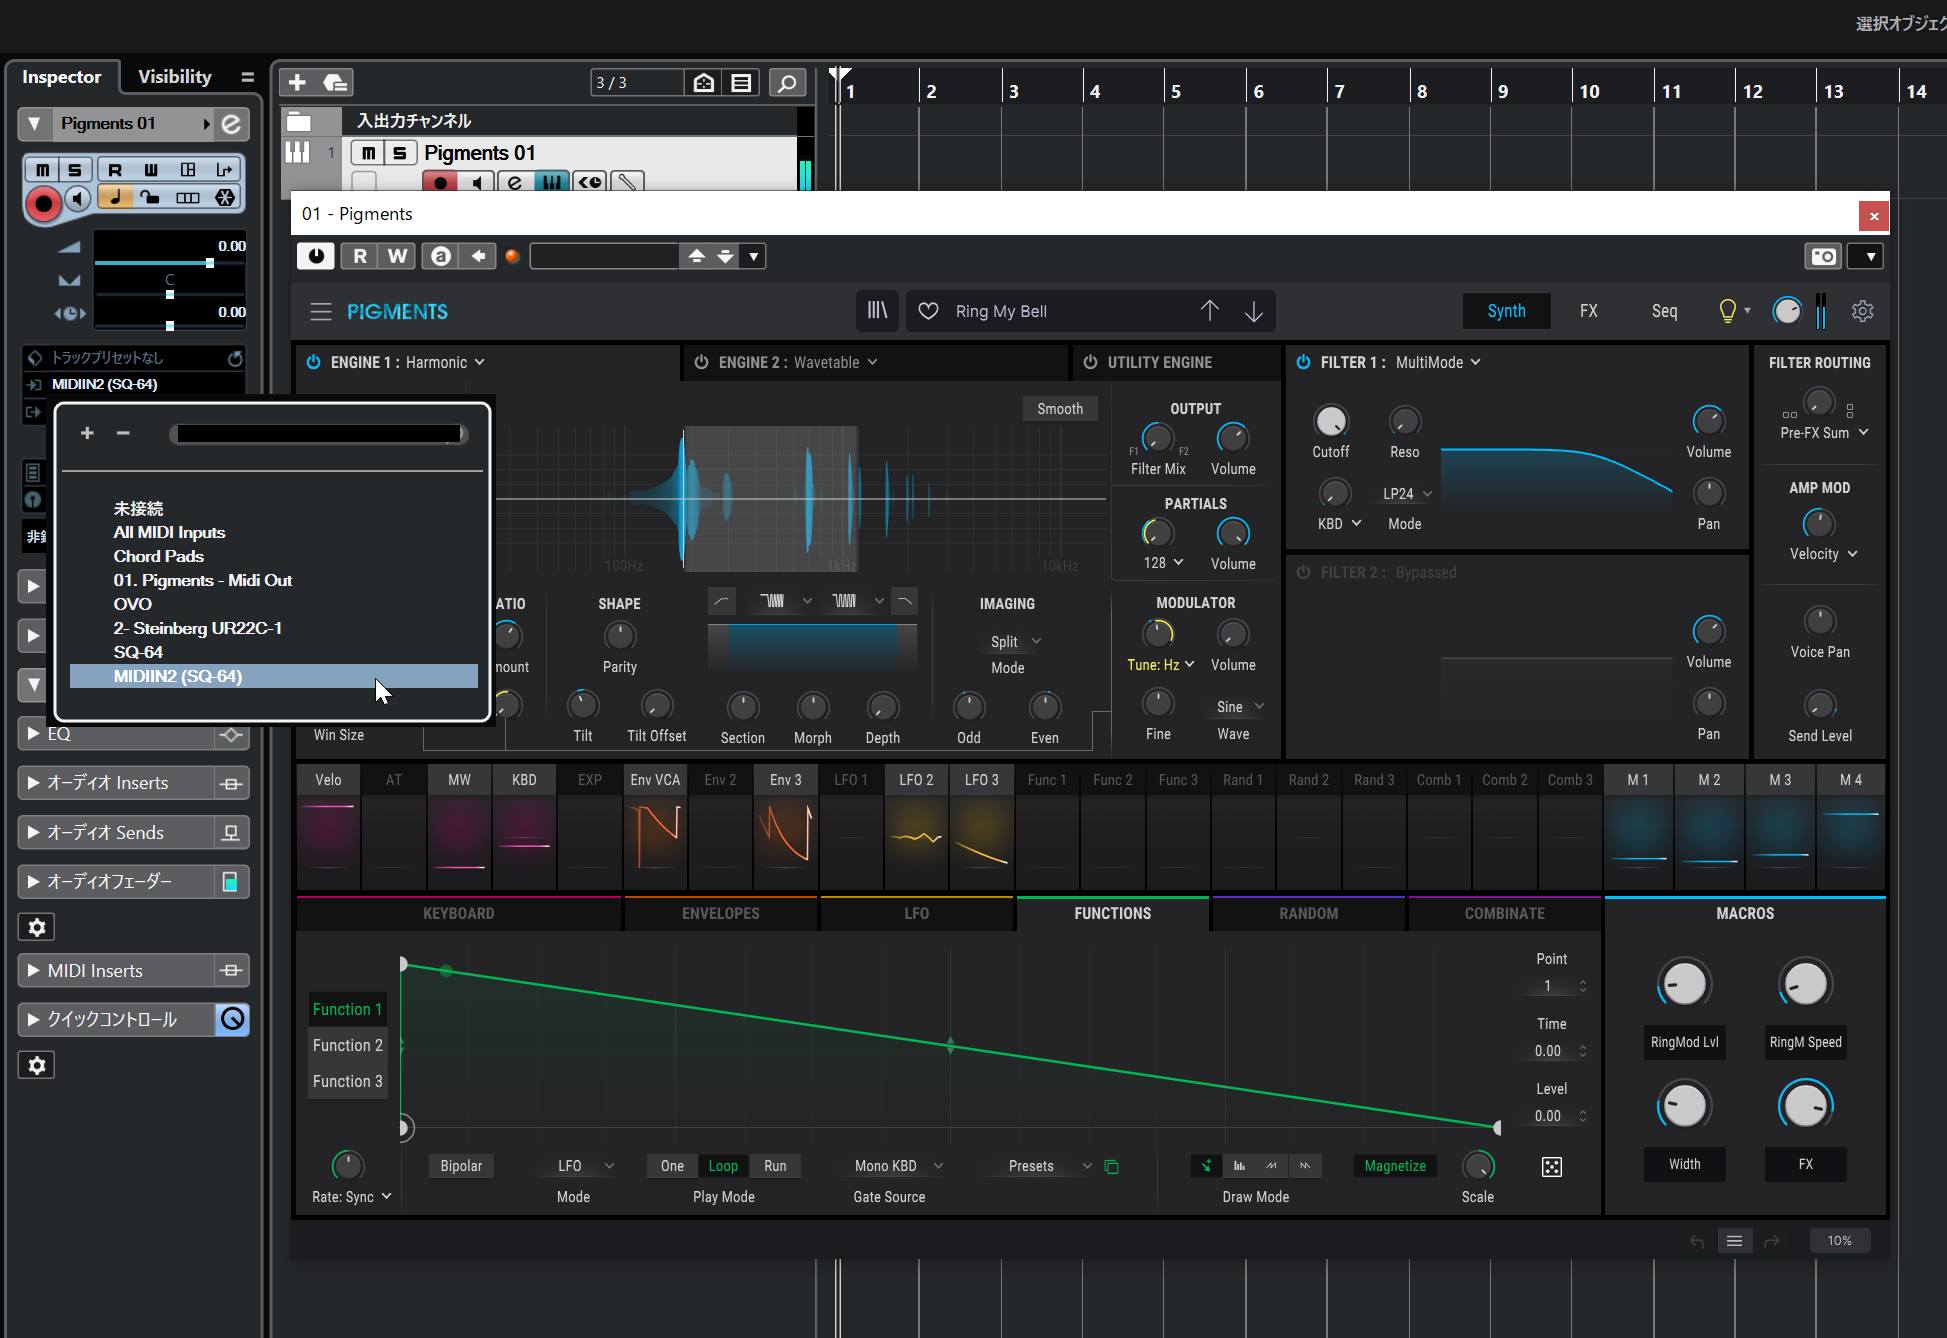Viewport: 1947px width, 1338px height.
Task: Select All MIDI Inputs in list
Action: [x=169, y=532]
